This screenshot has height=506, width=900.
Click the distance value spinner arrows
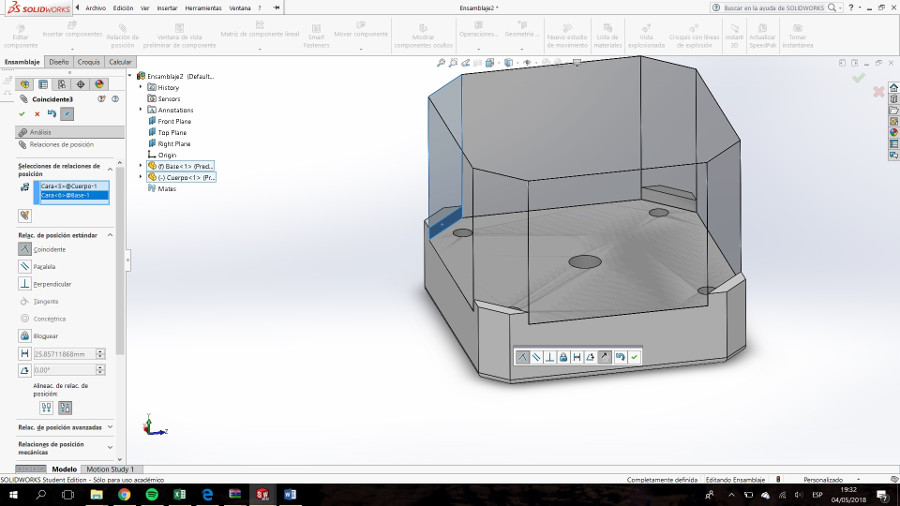tap(100, 354)
